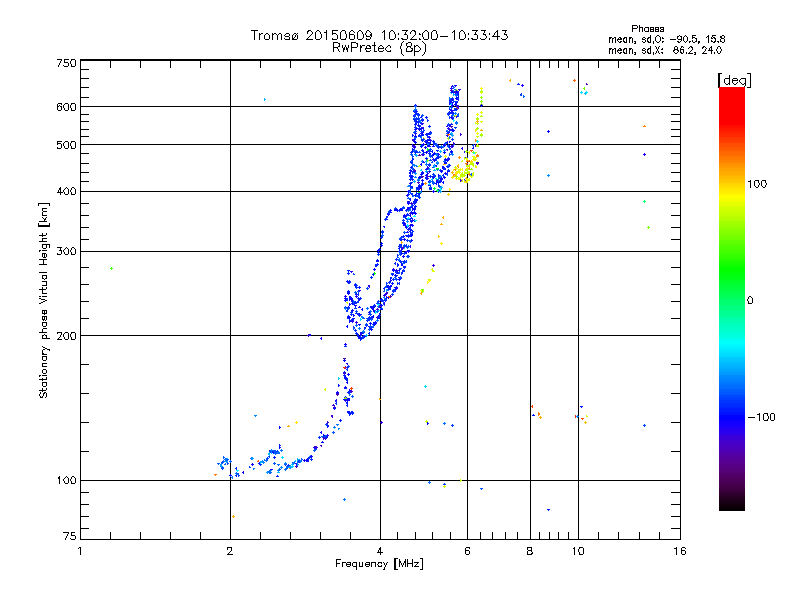Click the y-axis tick label '100' beside the plot
This screenshot has width=800, height=600.
tap(67, 480)
